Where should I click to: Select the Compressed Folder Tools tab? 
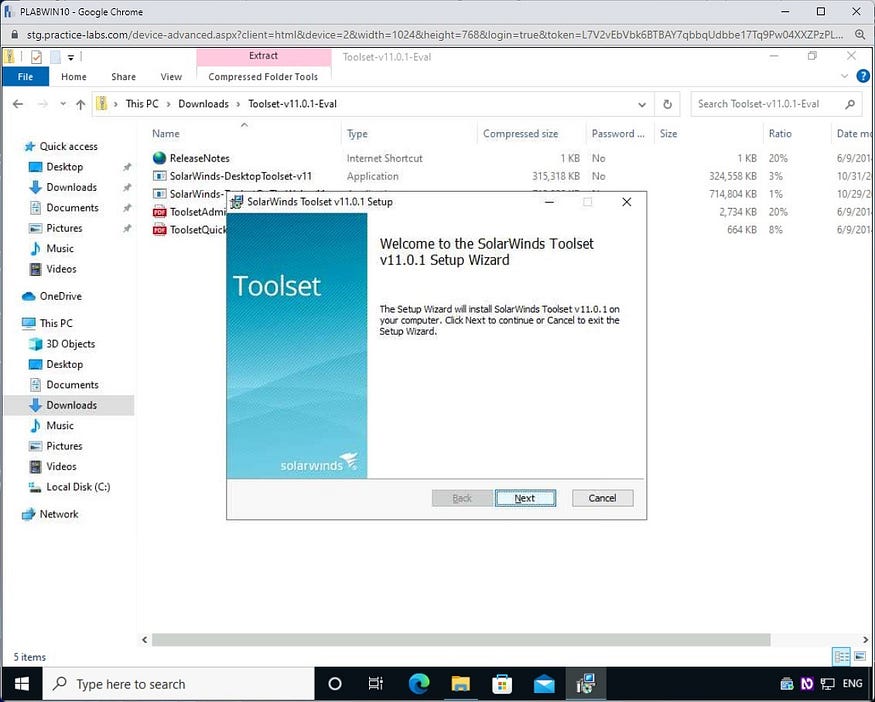[x=263, y=76]
